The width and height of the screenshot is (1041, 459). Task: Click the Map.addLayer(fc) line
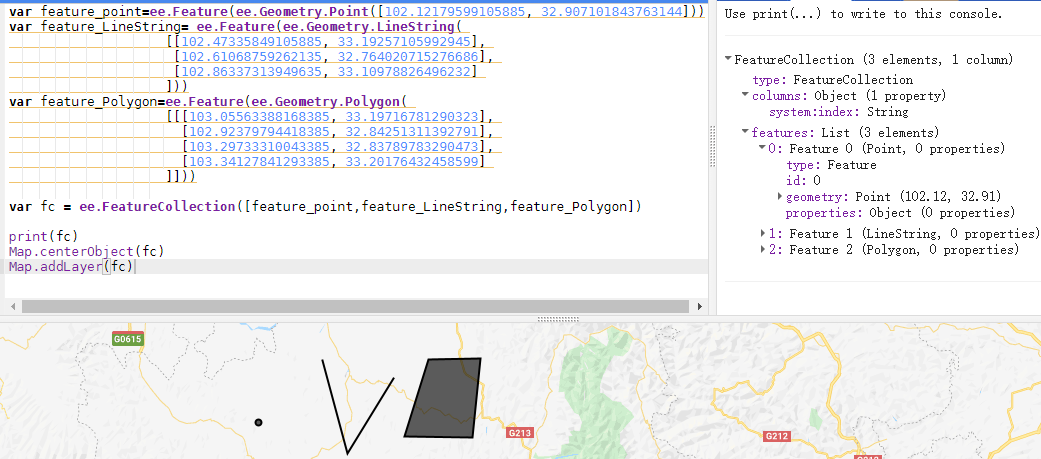point(72,267)
